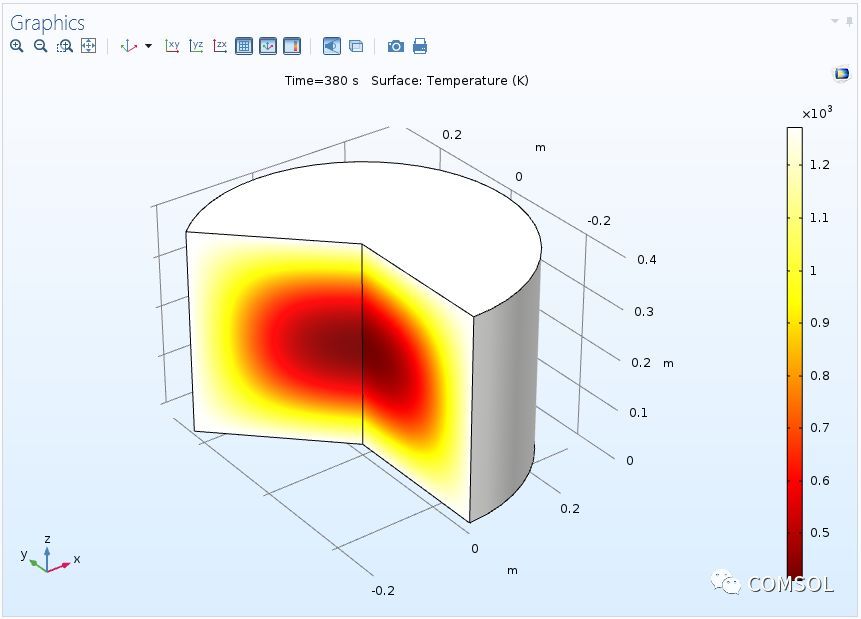Click the 0.6 legend tick label
The height and width of the screenshot is (619, 861).
point(820,481)
